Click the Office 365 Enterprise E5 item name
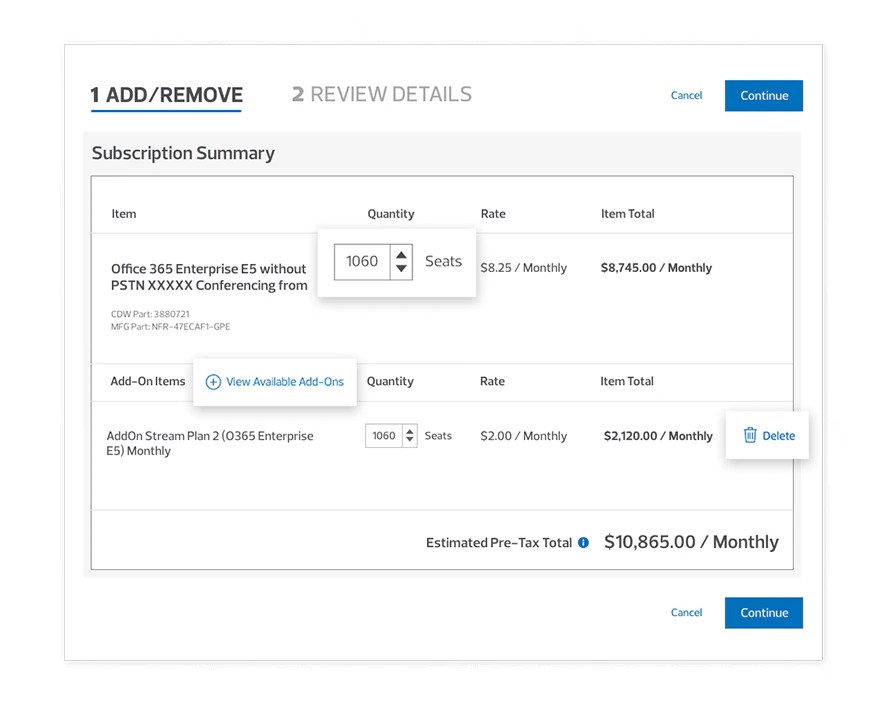Image resolution: width=879 pixels, height=717 pixels. coord(208,277)
